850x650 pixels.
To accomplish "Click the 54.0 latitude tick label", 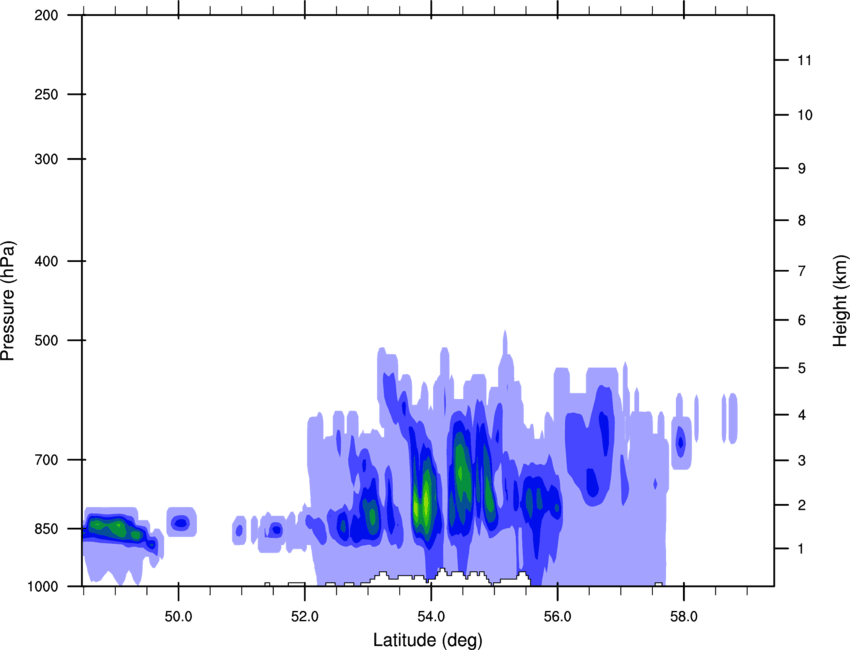I will tap(431, 617).
